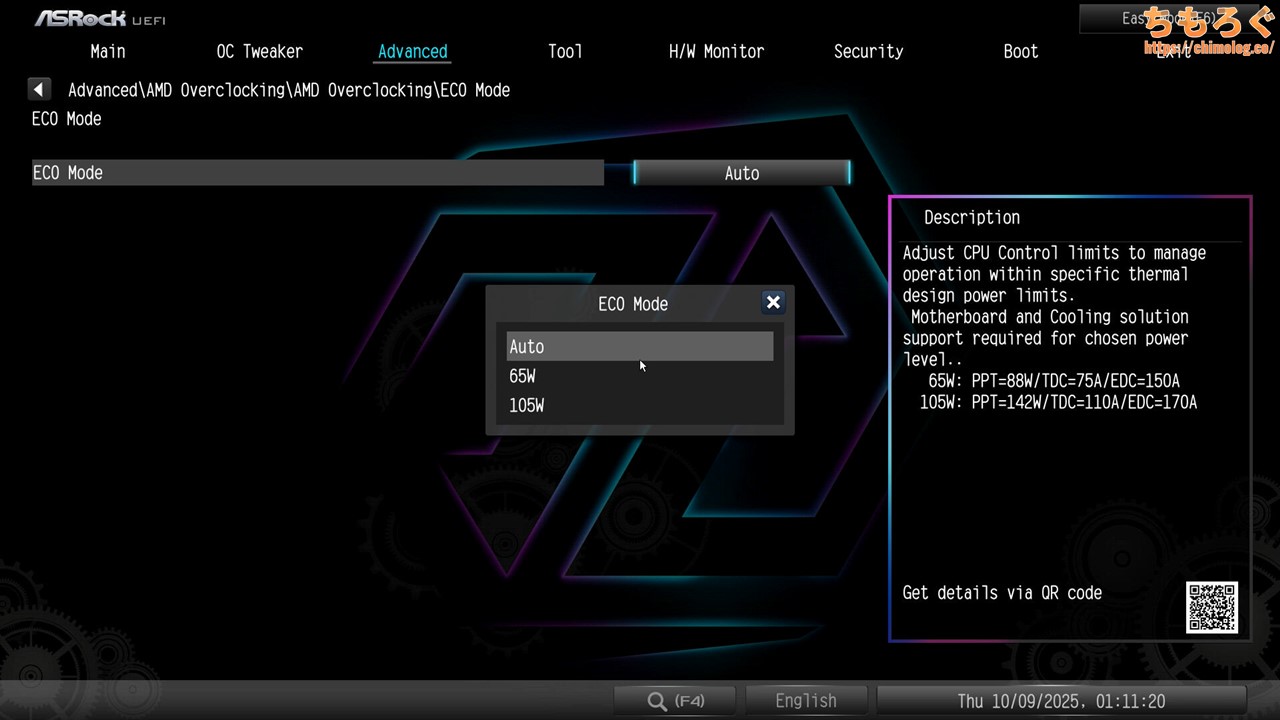
Task: Switch to the Boot tab
Action: point(1020,52)
